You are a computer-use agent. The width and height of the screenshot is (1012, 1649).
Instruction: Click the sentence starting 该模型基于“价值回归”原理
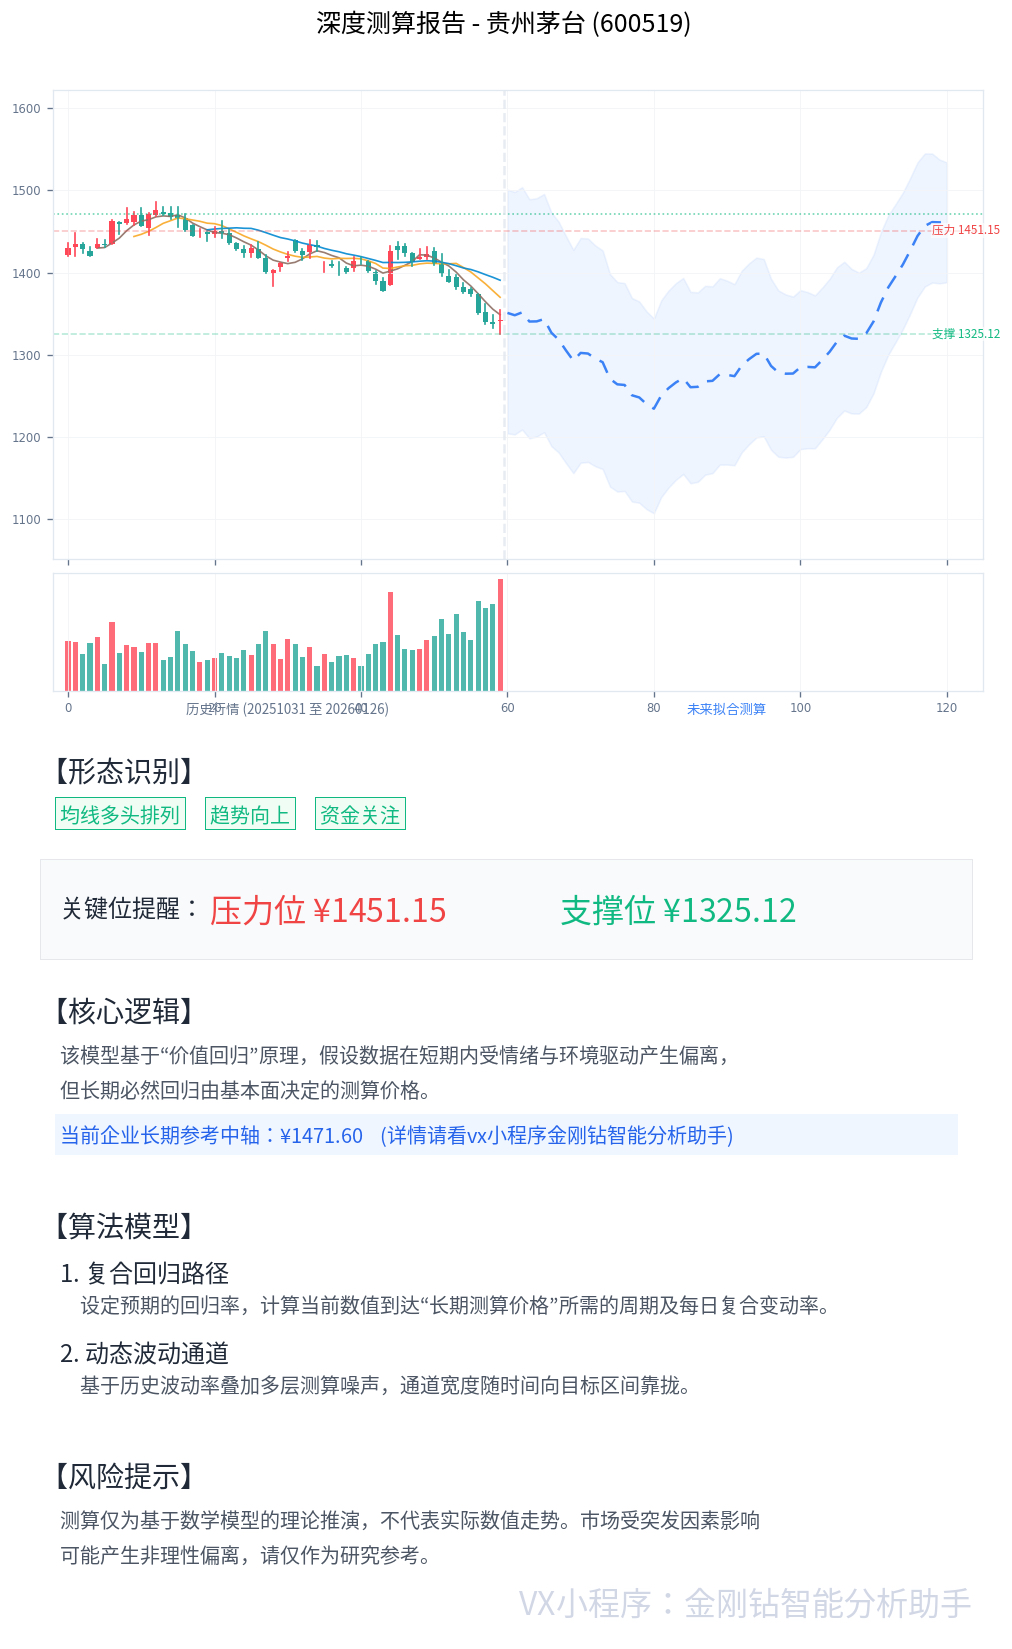[396, 1055]
